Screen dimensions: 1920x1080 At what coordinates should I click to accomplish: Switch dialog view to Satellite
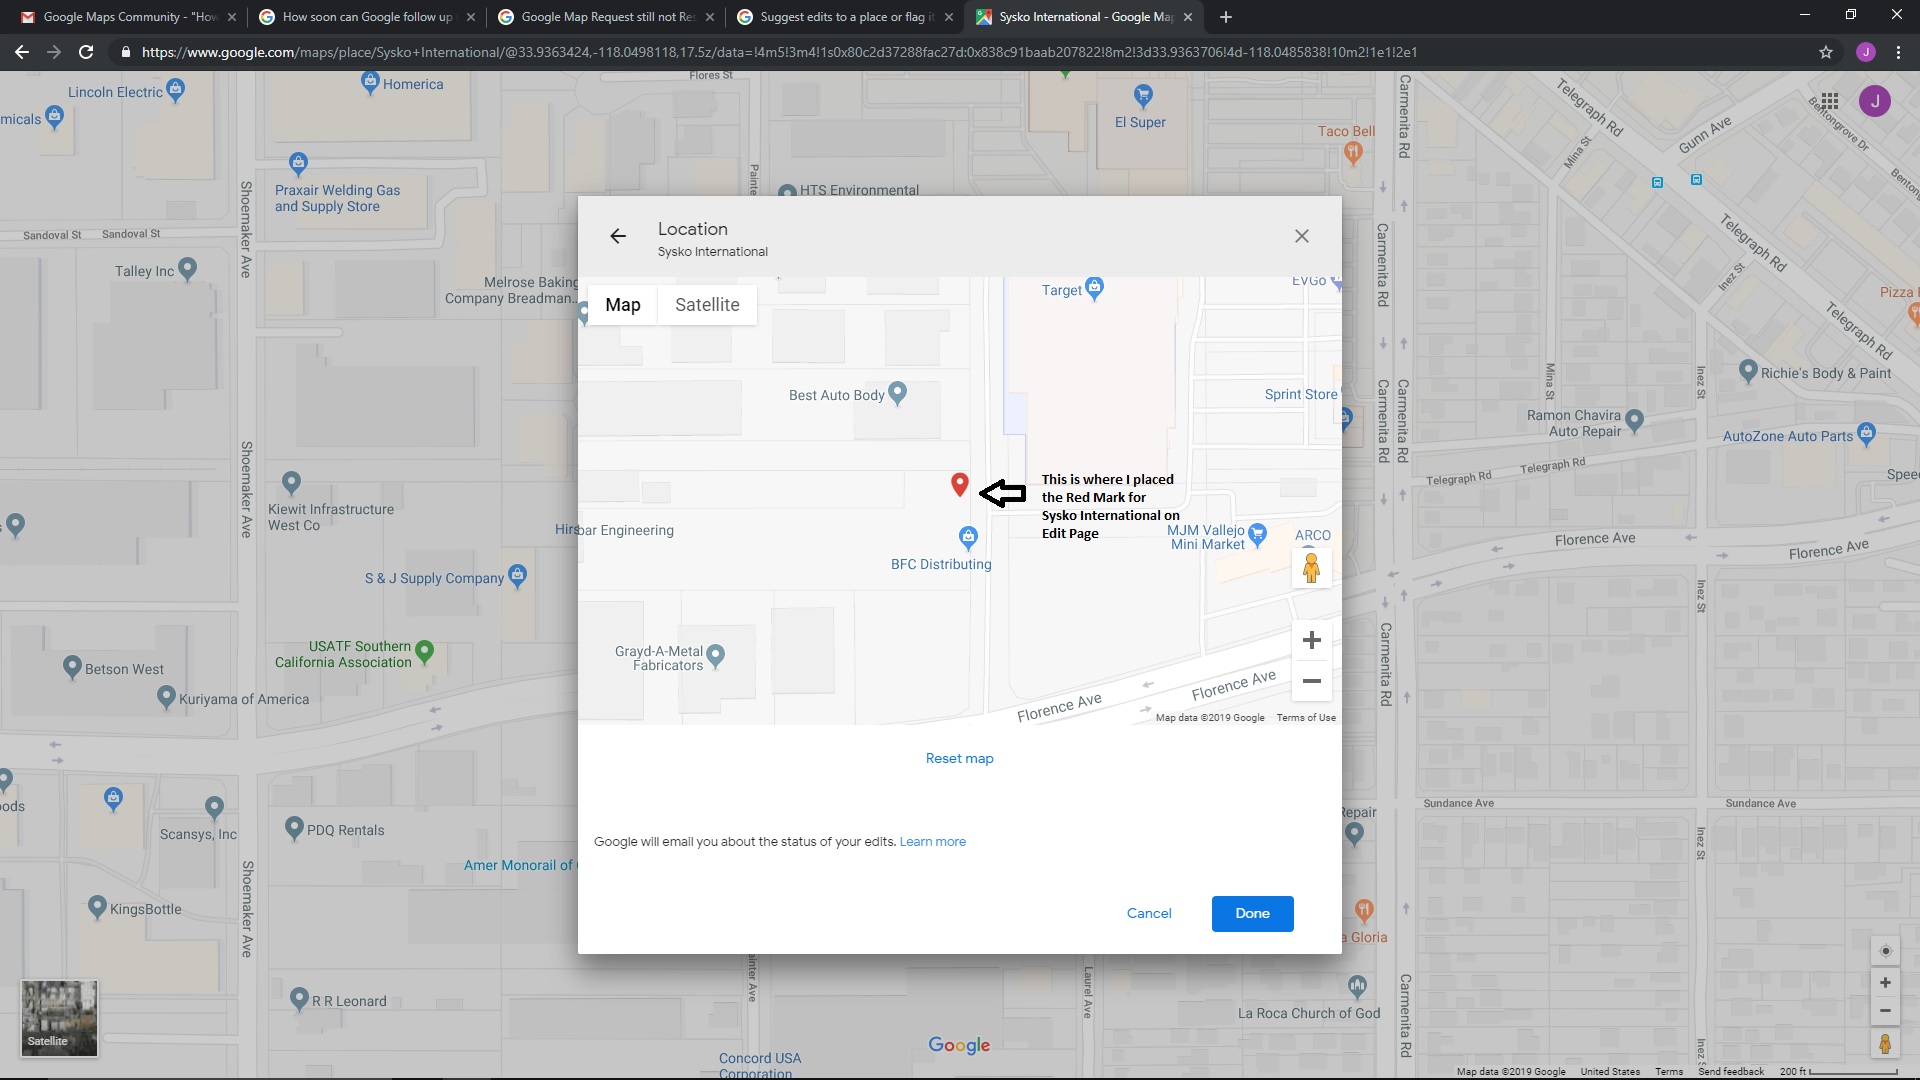tap(707, 305)
